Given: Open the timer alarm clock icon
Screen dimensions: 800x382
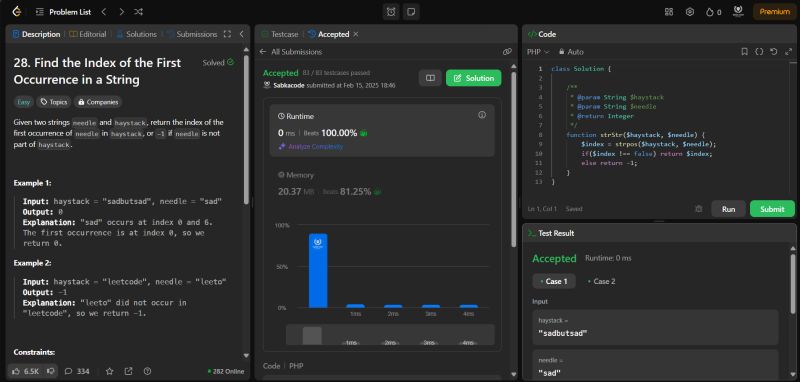Looking at the screenshot, I should [391, 12].
